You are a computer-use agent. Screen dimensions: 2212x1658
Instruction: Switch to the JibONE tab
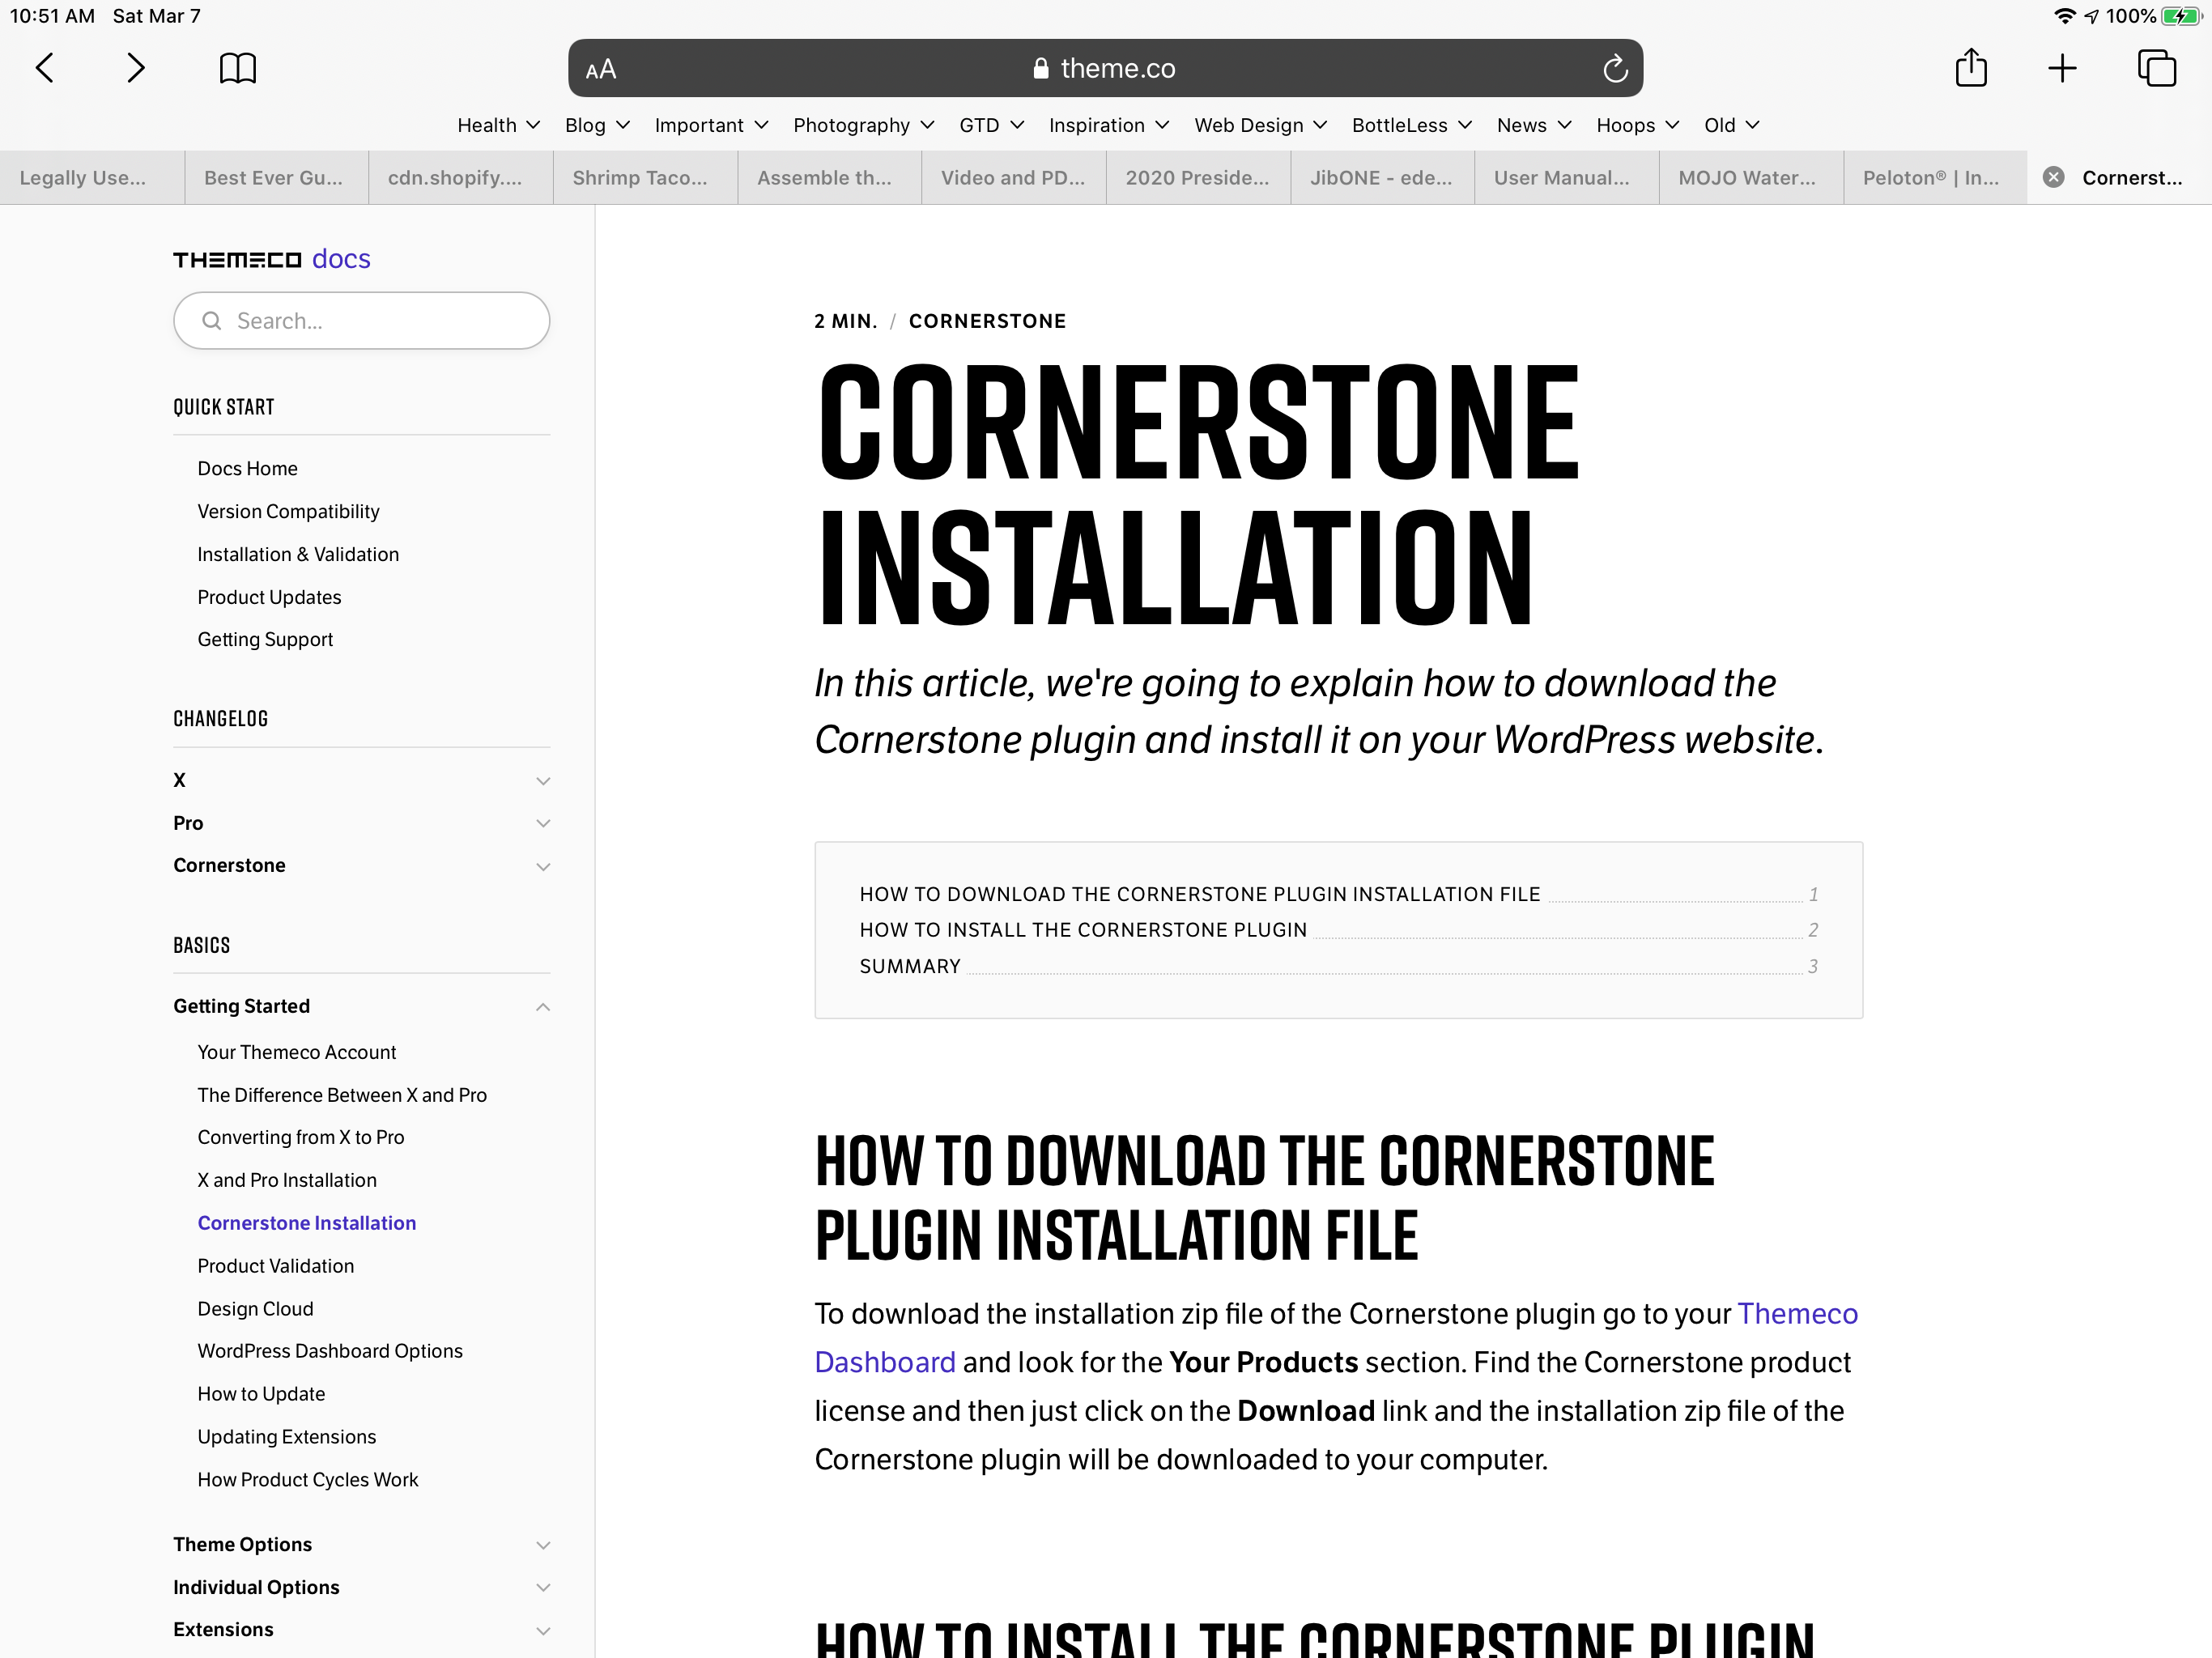(1383, 177)
